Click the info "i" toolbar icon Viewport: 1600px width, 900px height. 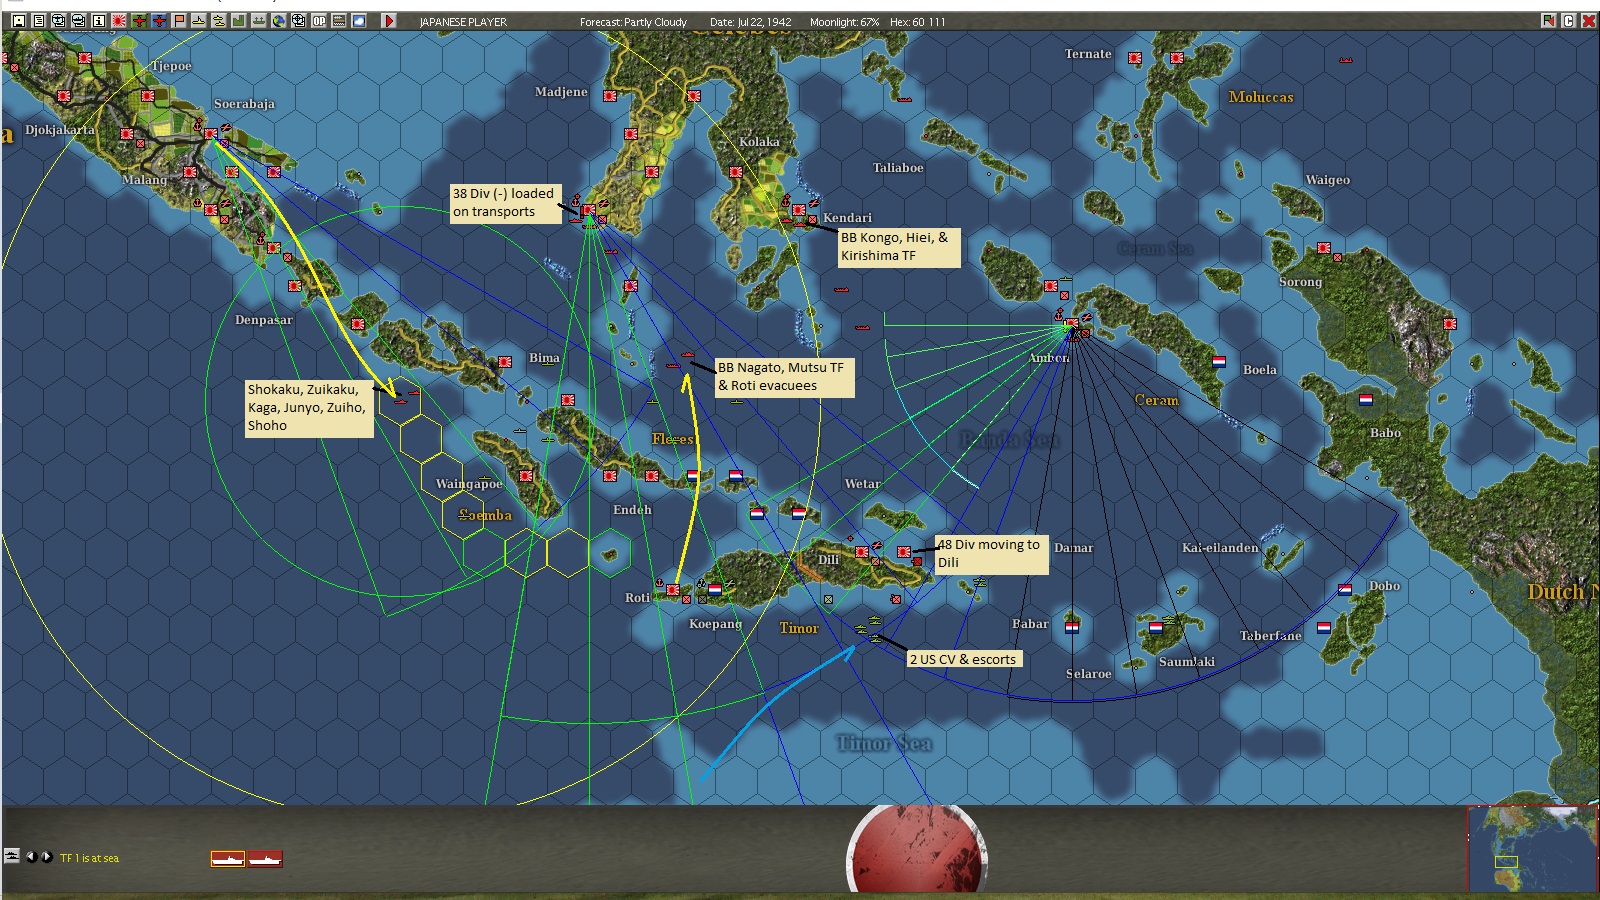click(99, 21)
